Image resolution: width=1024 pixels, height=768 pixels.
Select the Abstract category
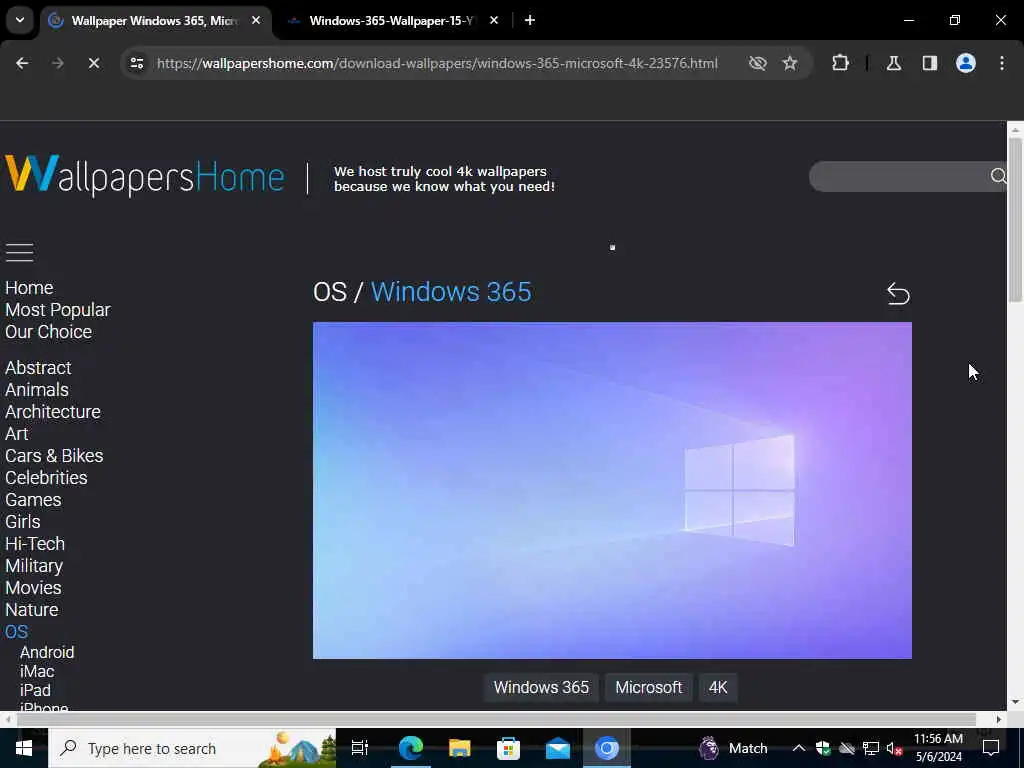click(x=38, y=368)
